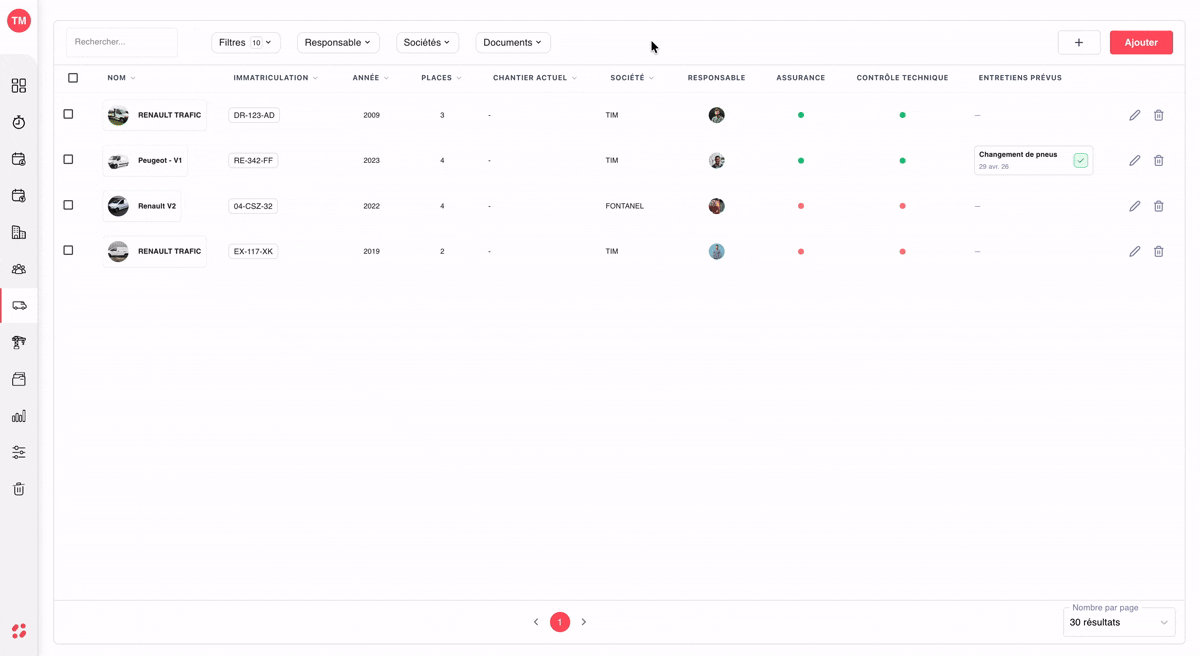The image size is (1200, 656).
Task: Delete the DR-123-AD vehicle with trash icon
Action: [1159, 115]
